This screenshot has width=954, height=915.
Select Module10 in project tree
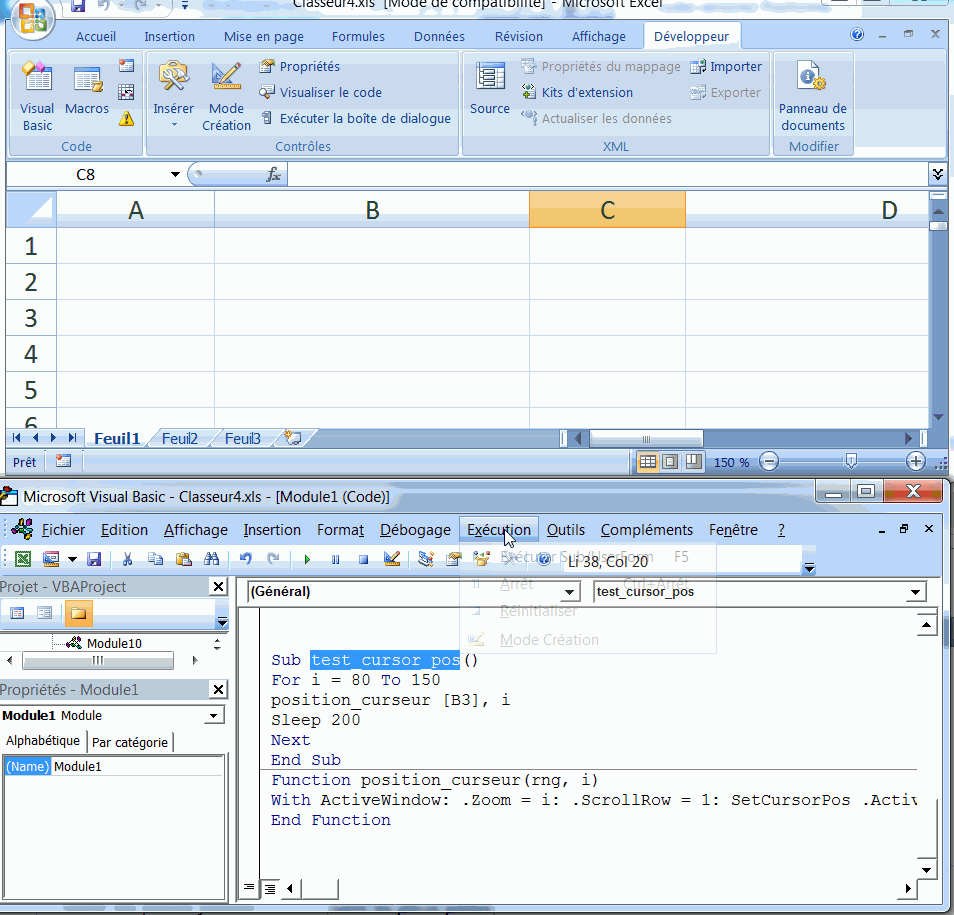pos(114,643)
